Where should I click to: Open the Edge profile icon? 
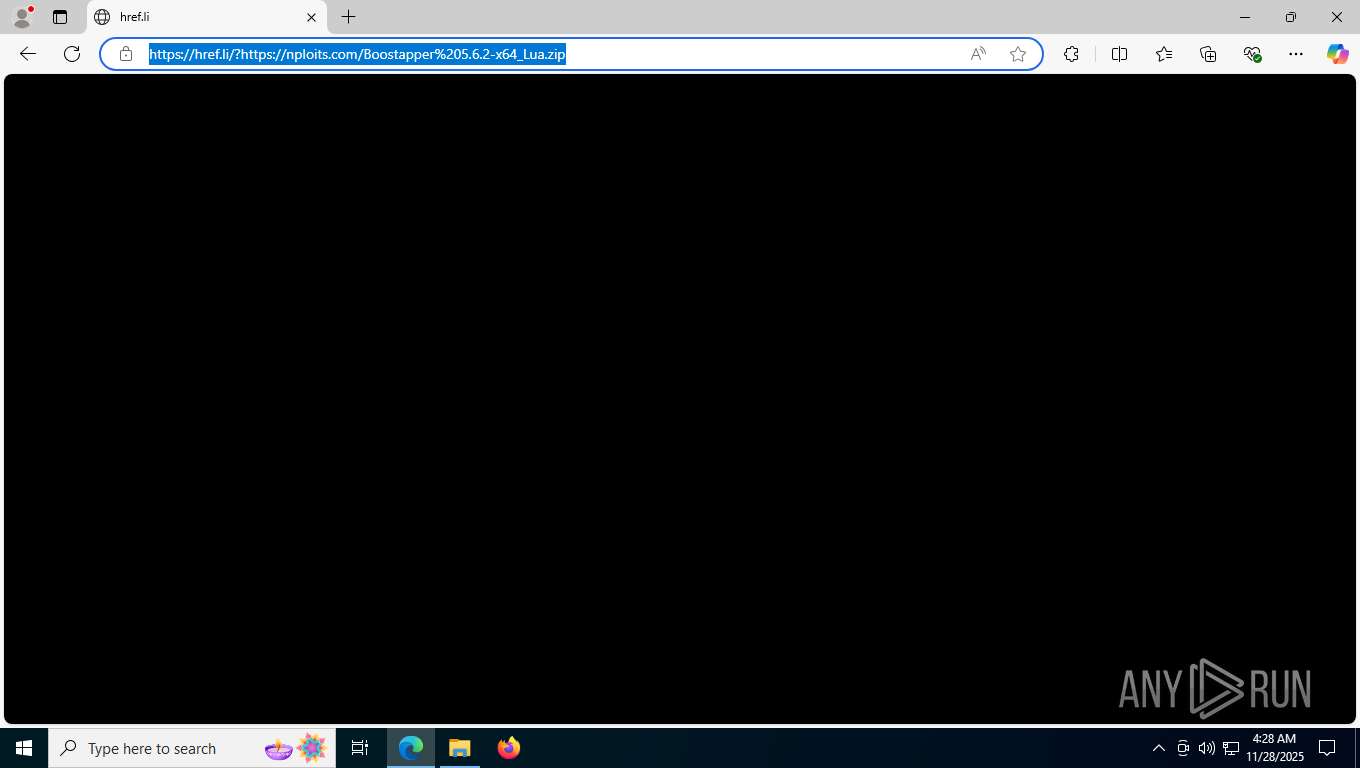tap(22, 17)
